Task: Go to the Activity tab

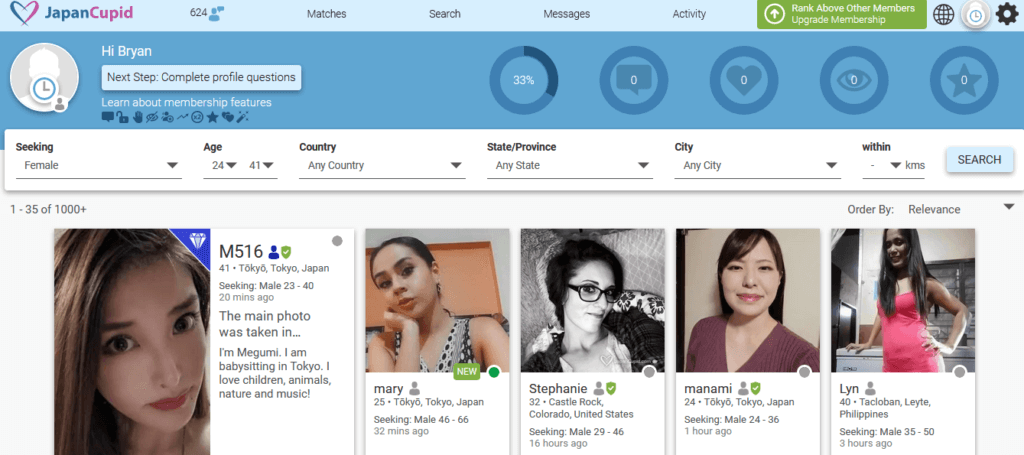Action: coord(689,14)
